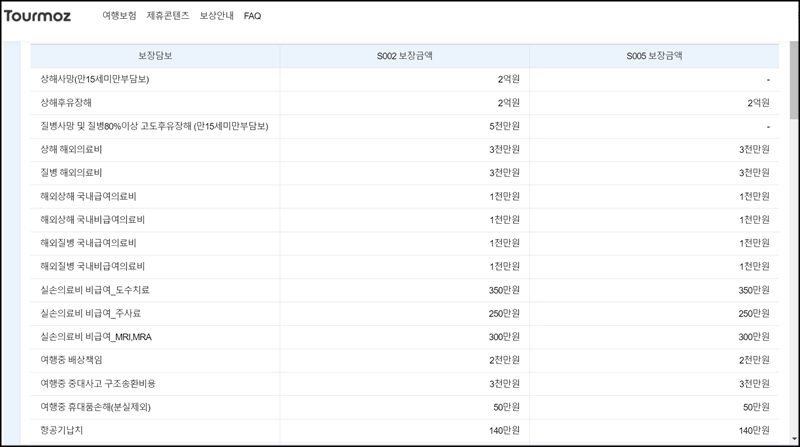Click S005 1천만원 for 해외질병 국내급여의료비
The width and height of the screenshot is (800, 447).
coord(754,243)
